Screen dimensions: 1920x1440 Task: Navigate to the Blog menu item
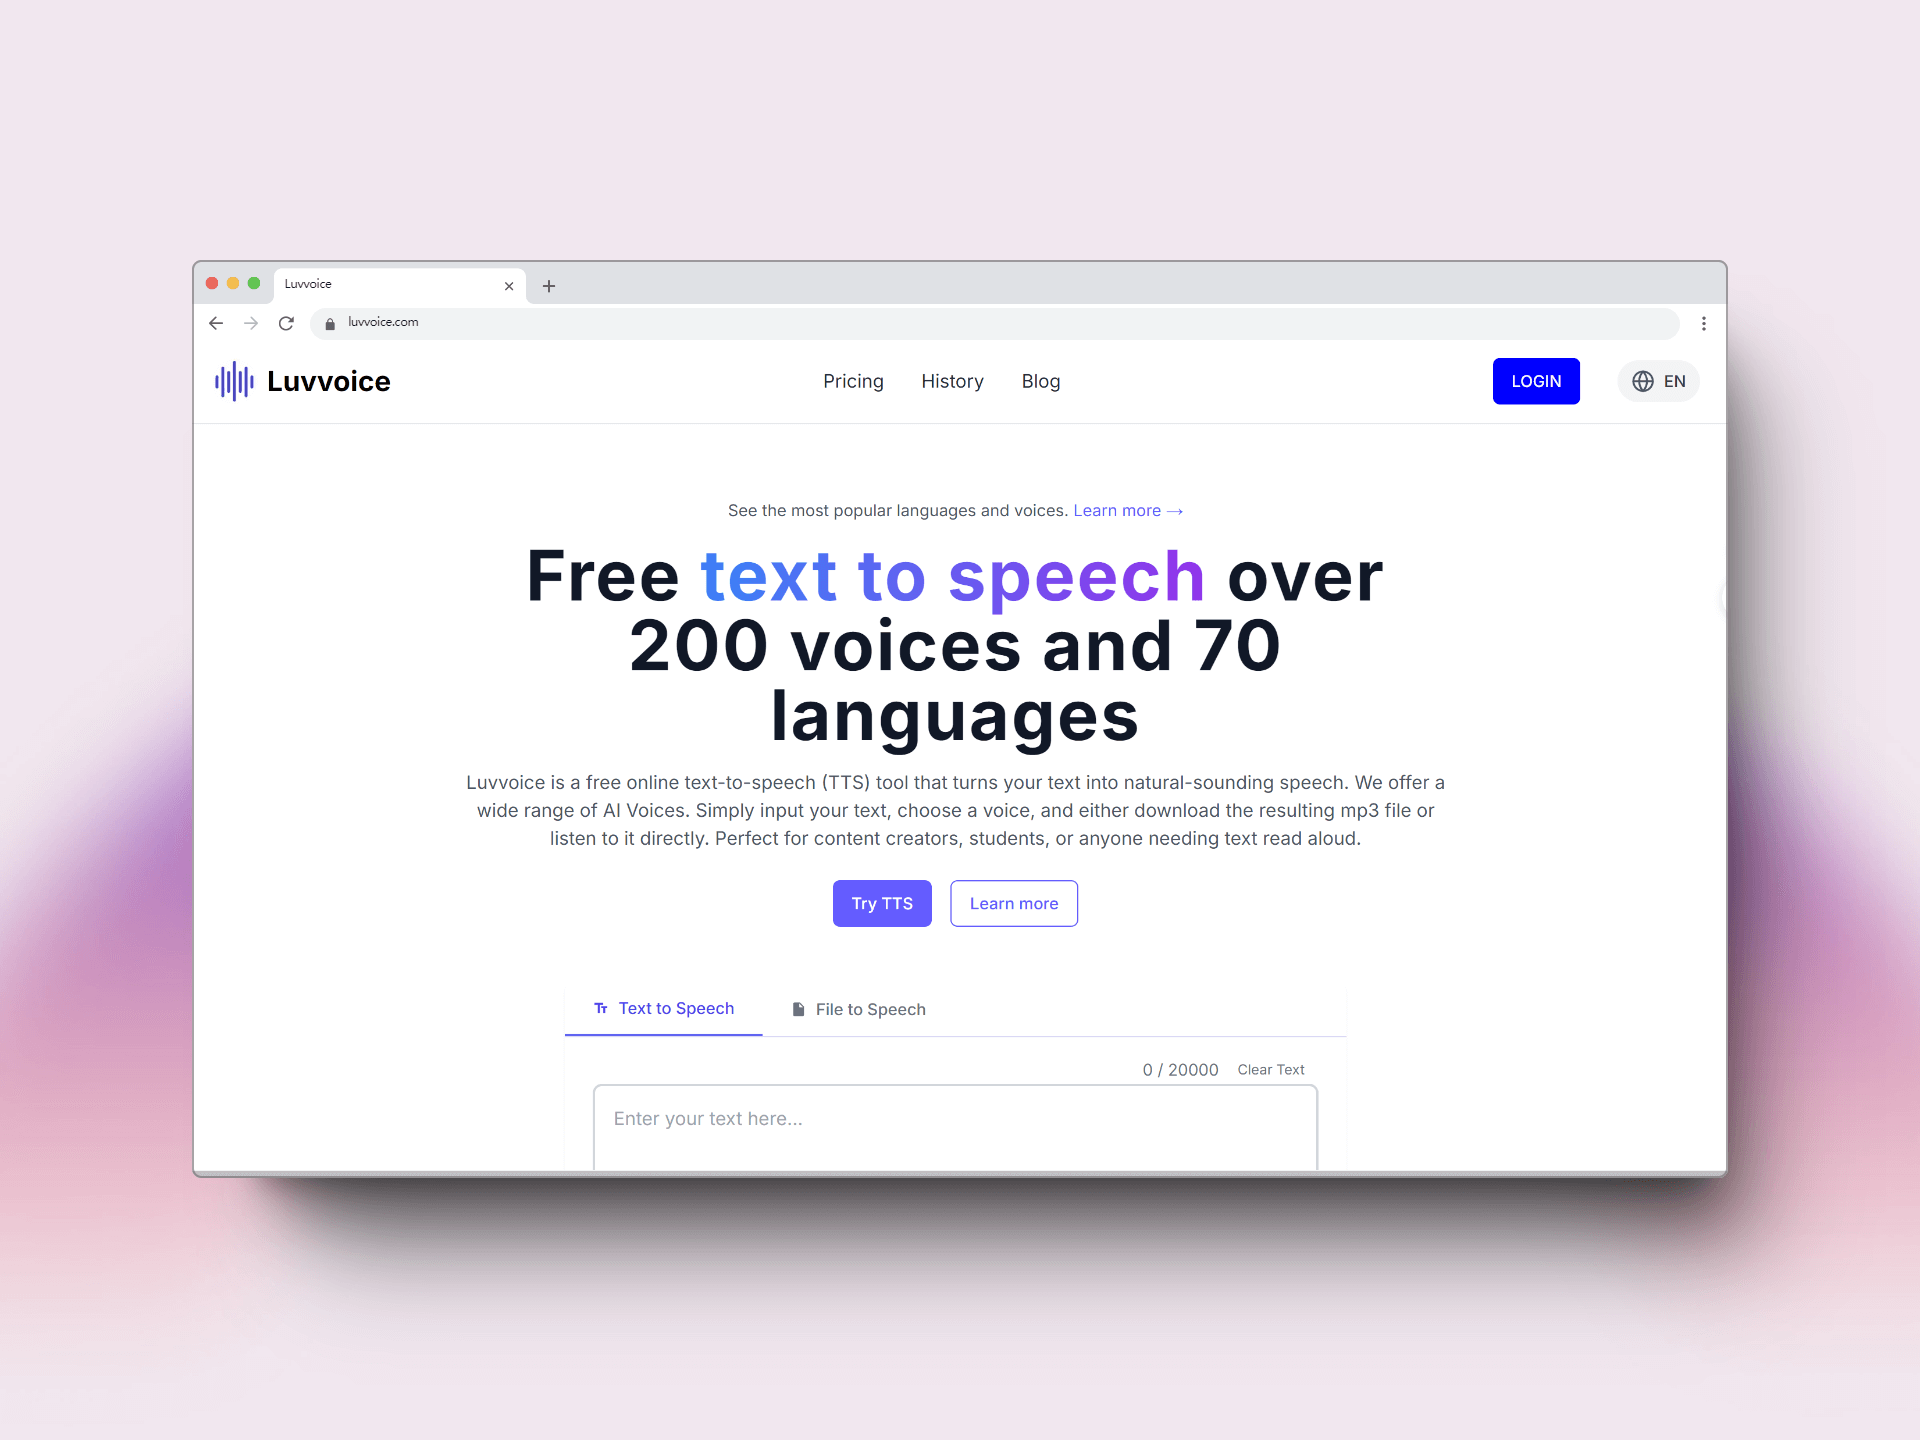click(x=1042, y=381)
